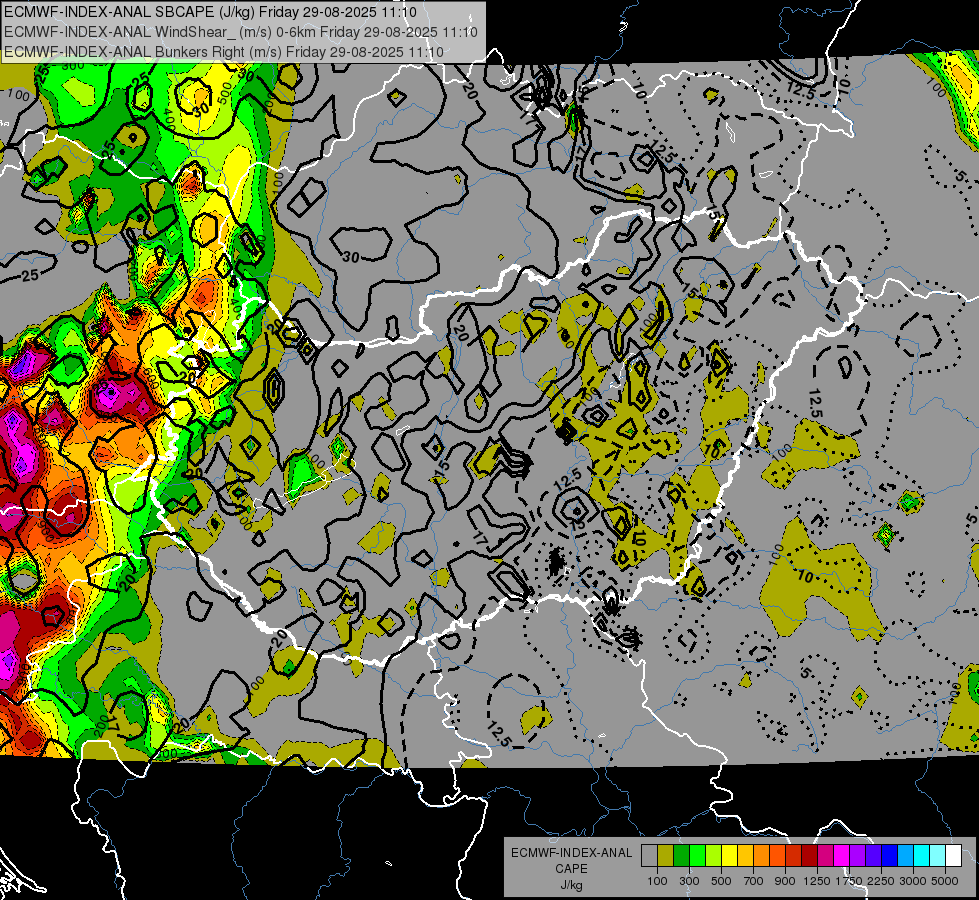Pick the pure yellow legend swatch
The height and width of the screenshot is (900, 979).
click(x=729, y=856)
